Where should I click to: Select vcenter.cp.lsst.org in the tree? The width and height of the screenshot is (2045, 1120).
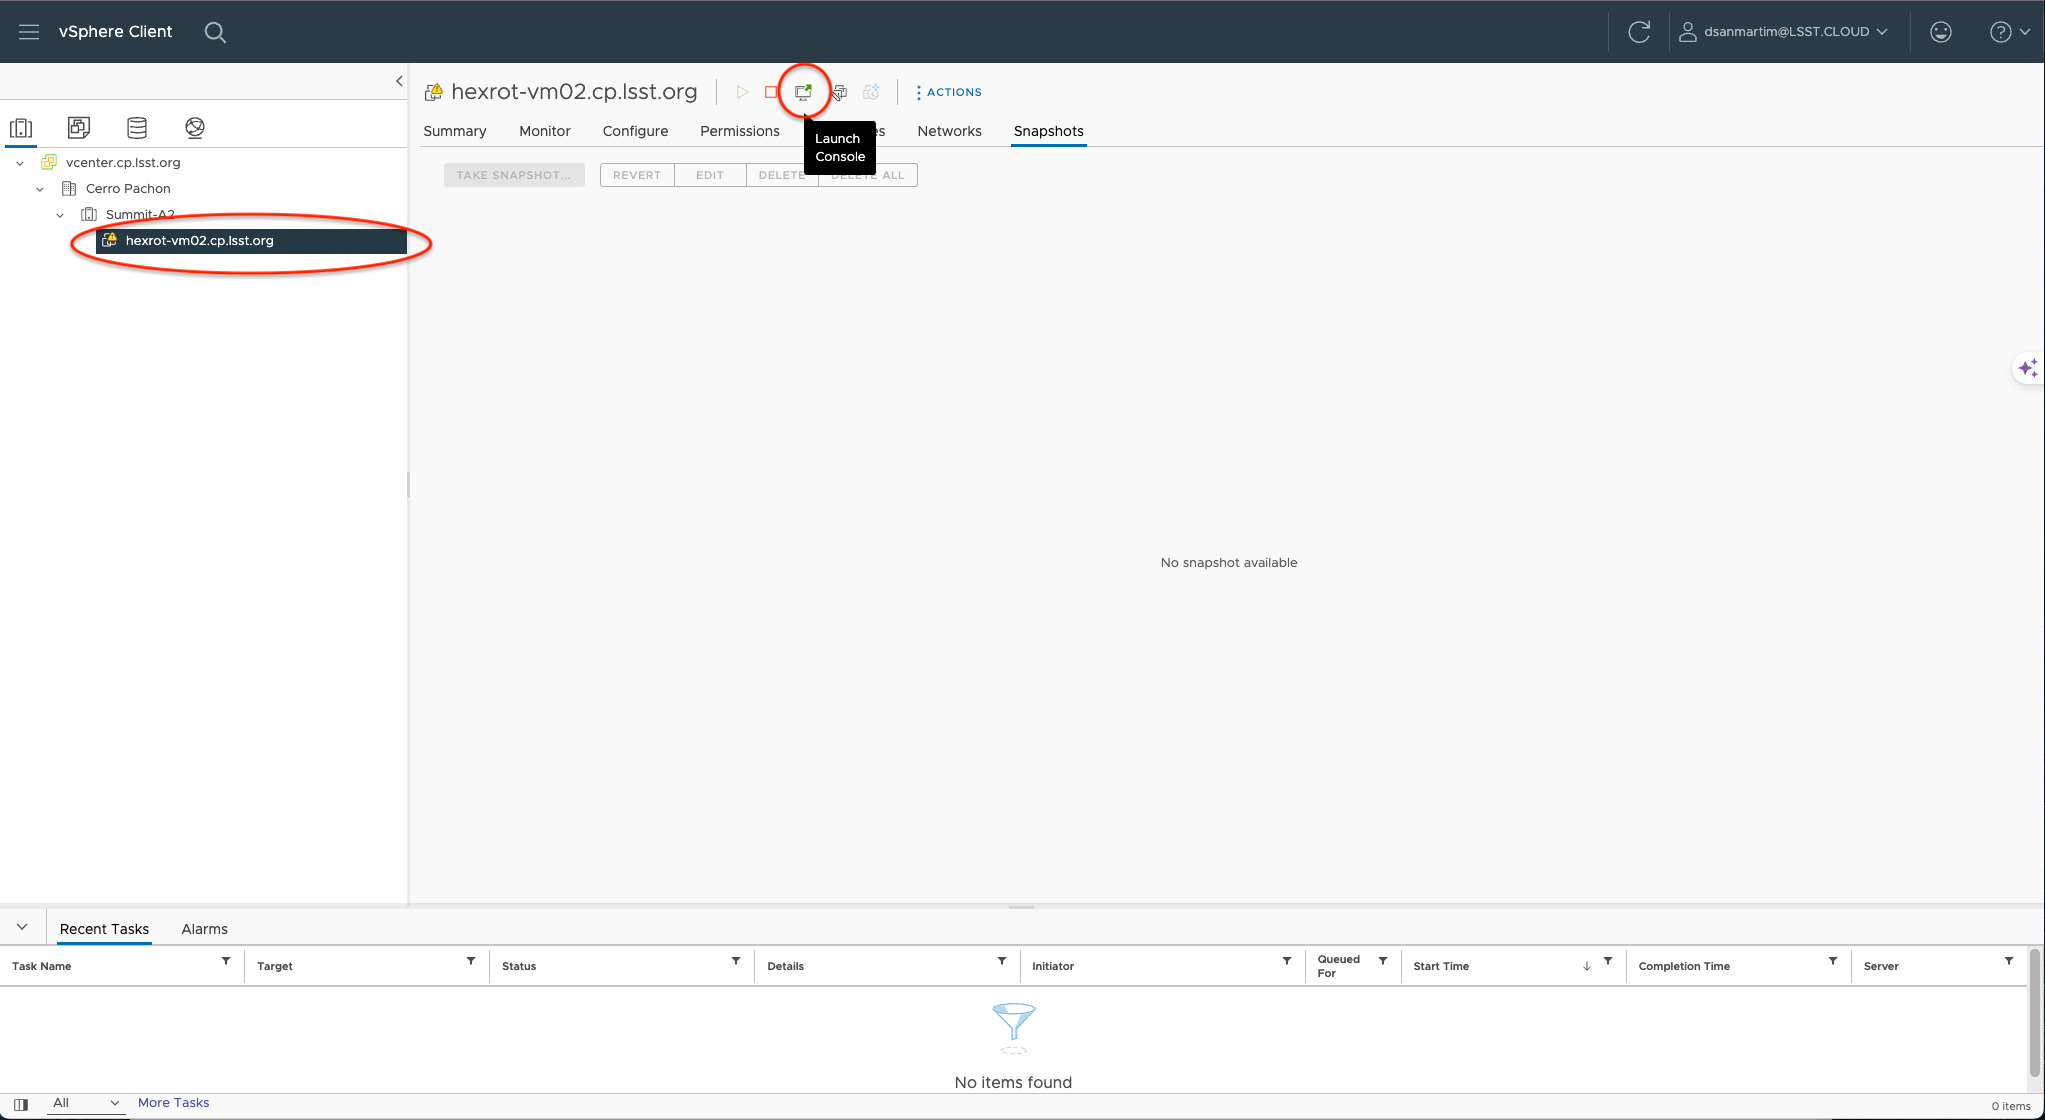(123, 162)
